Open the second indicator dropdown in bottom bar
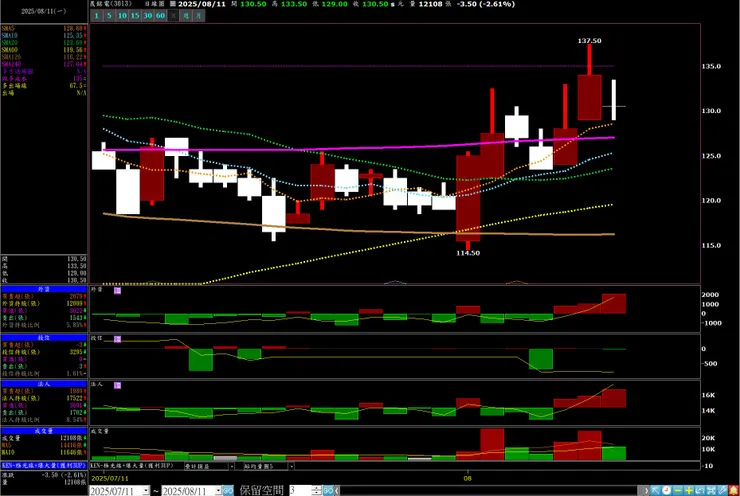Viewport: 740px width, 496px height. click(x=291, y=466)
